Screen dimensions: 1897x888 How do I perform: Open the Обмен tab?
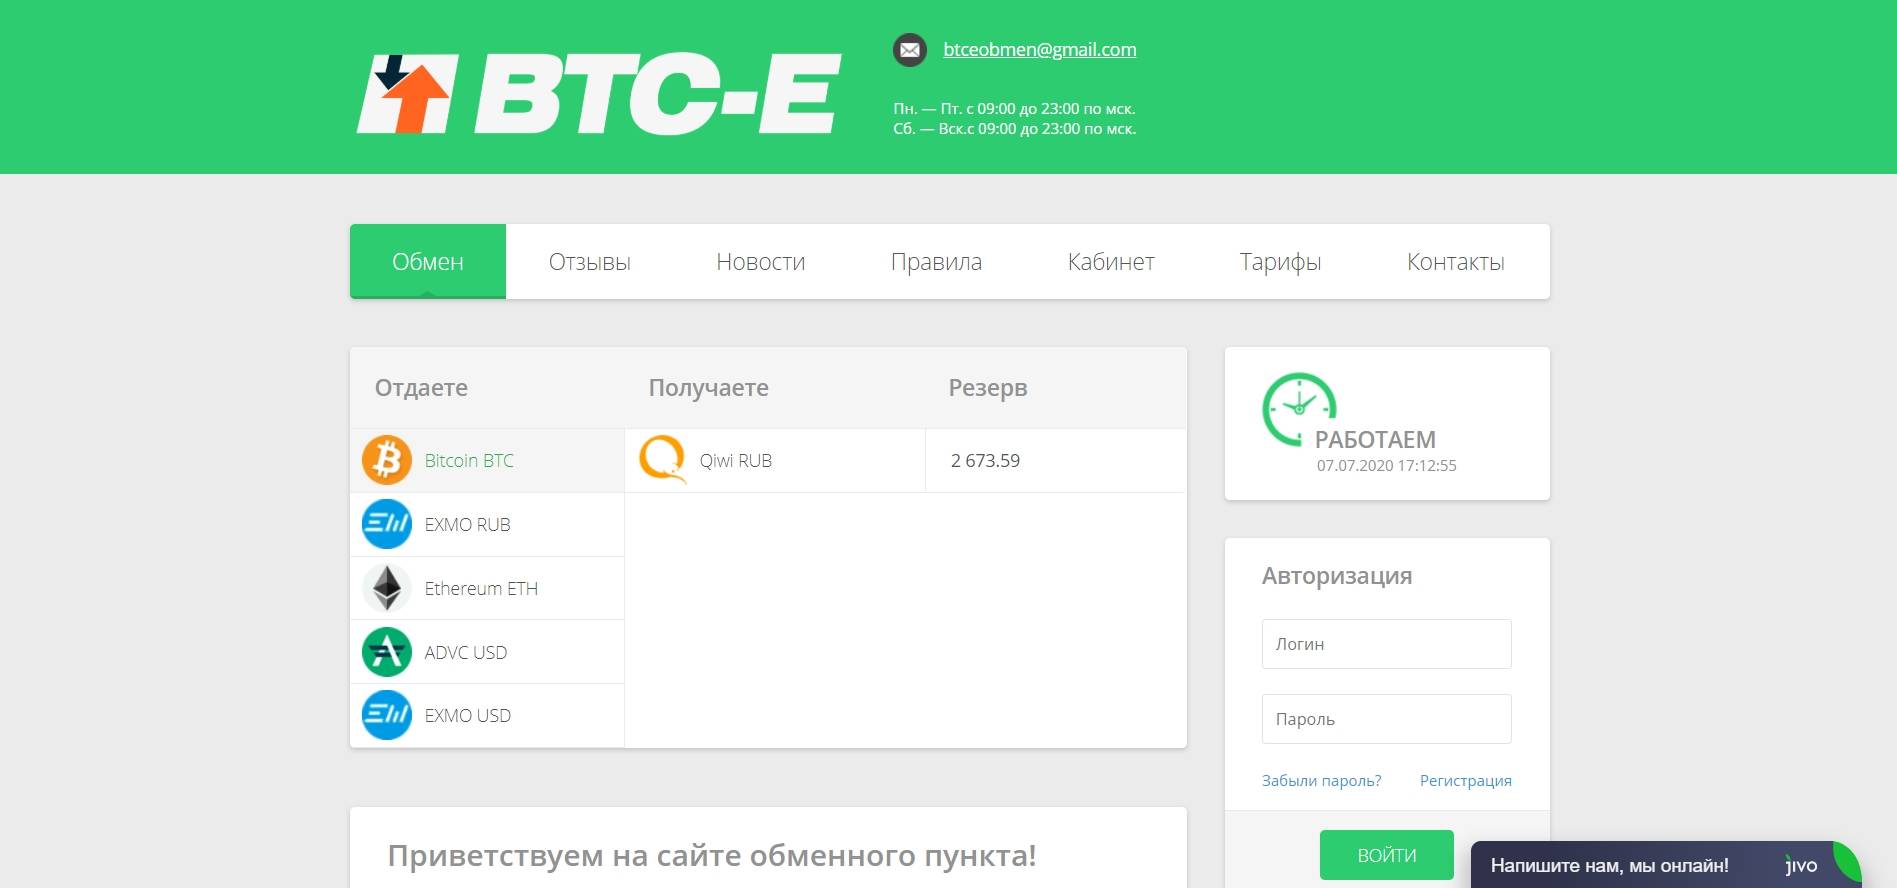(x=428, y=262)
